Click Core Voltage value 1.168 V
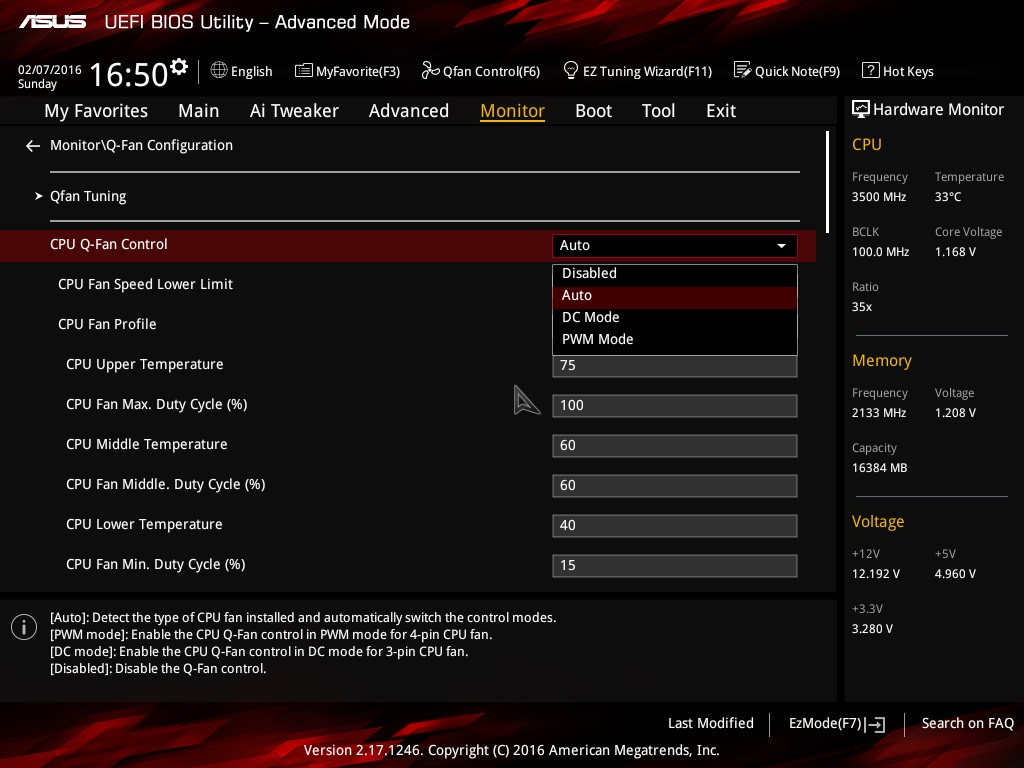The height and width of the screenshot is (768, 1024). 955,251
